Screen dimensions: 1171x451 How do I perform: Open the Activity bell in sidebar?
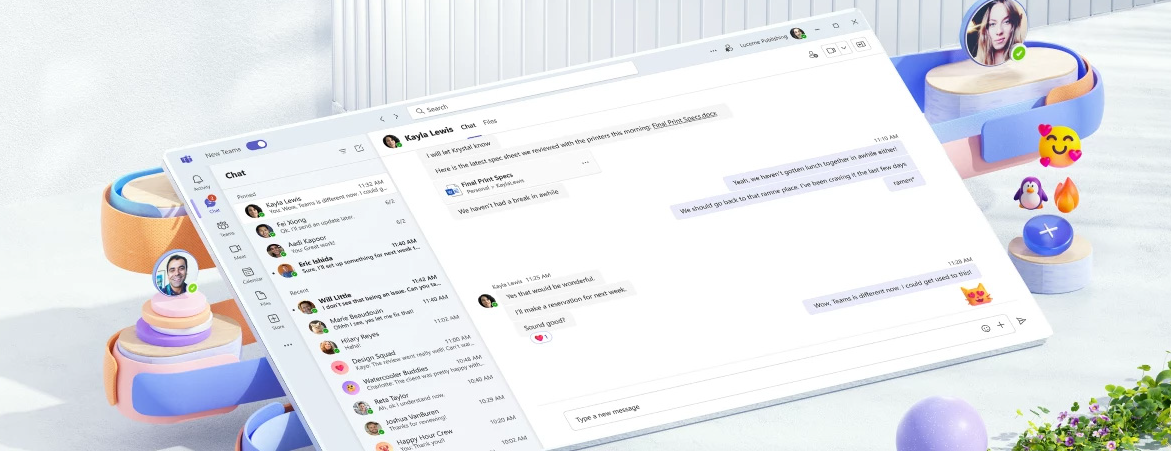(x=199, y=182)
